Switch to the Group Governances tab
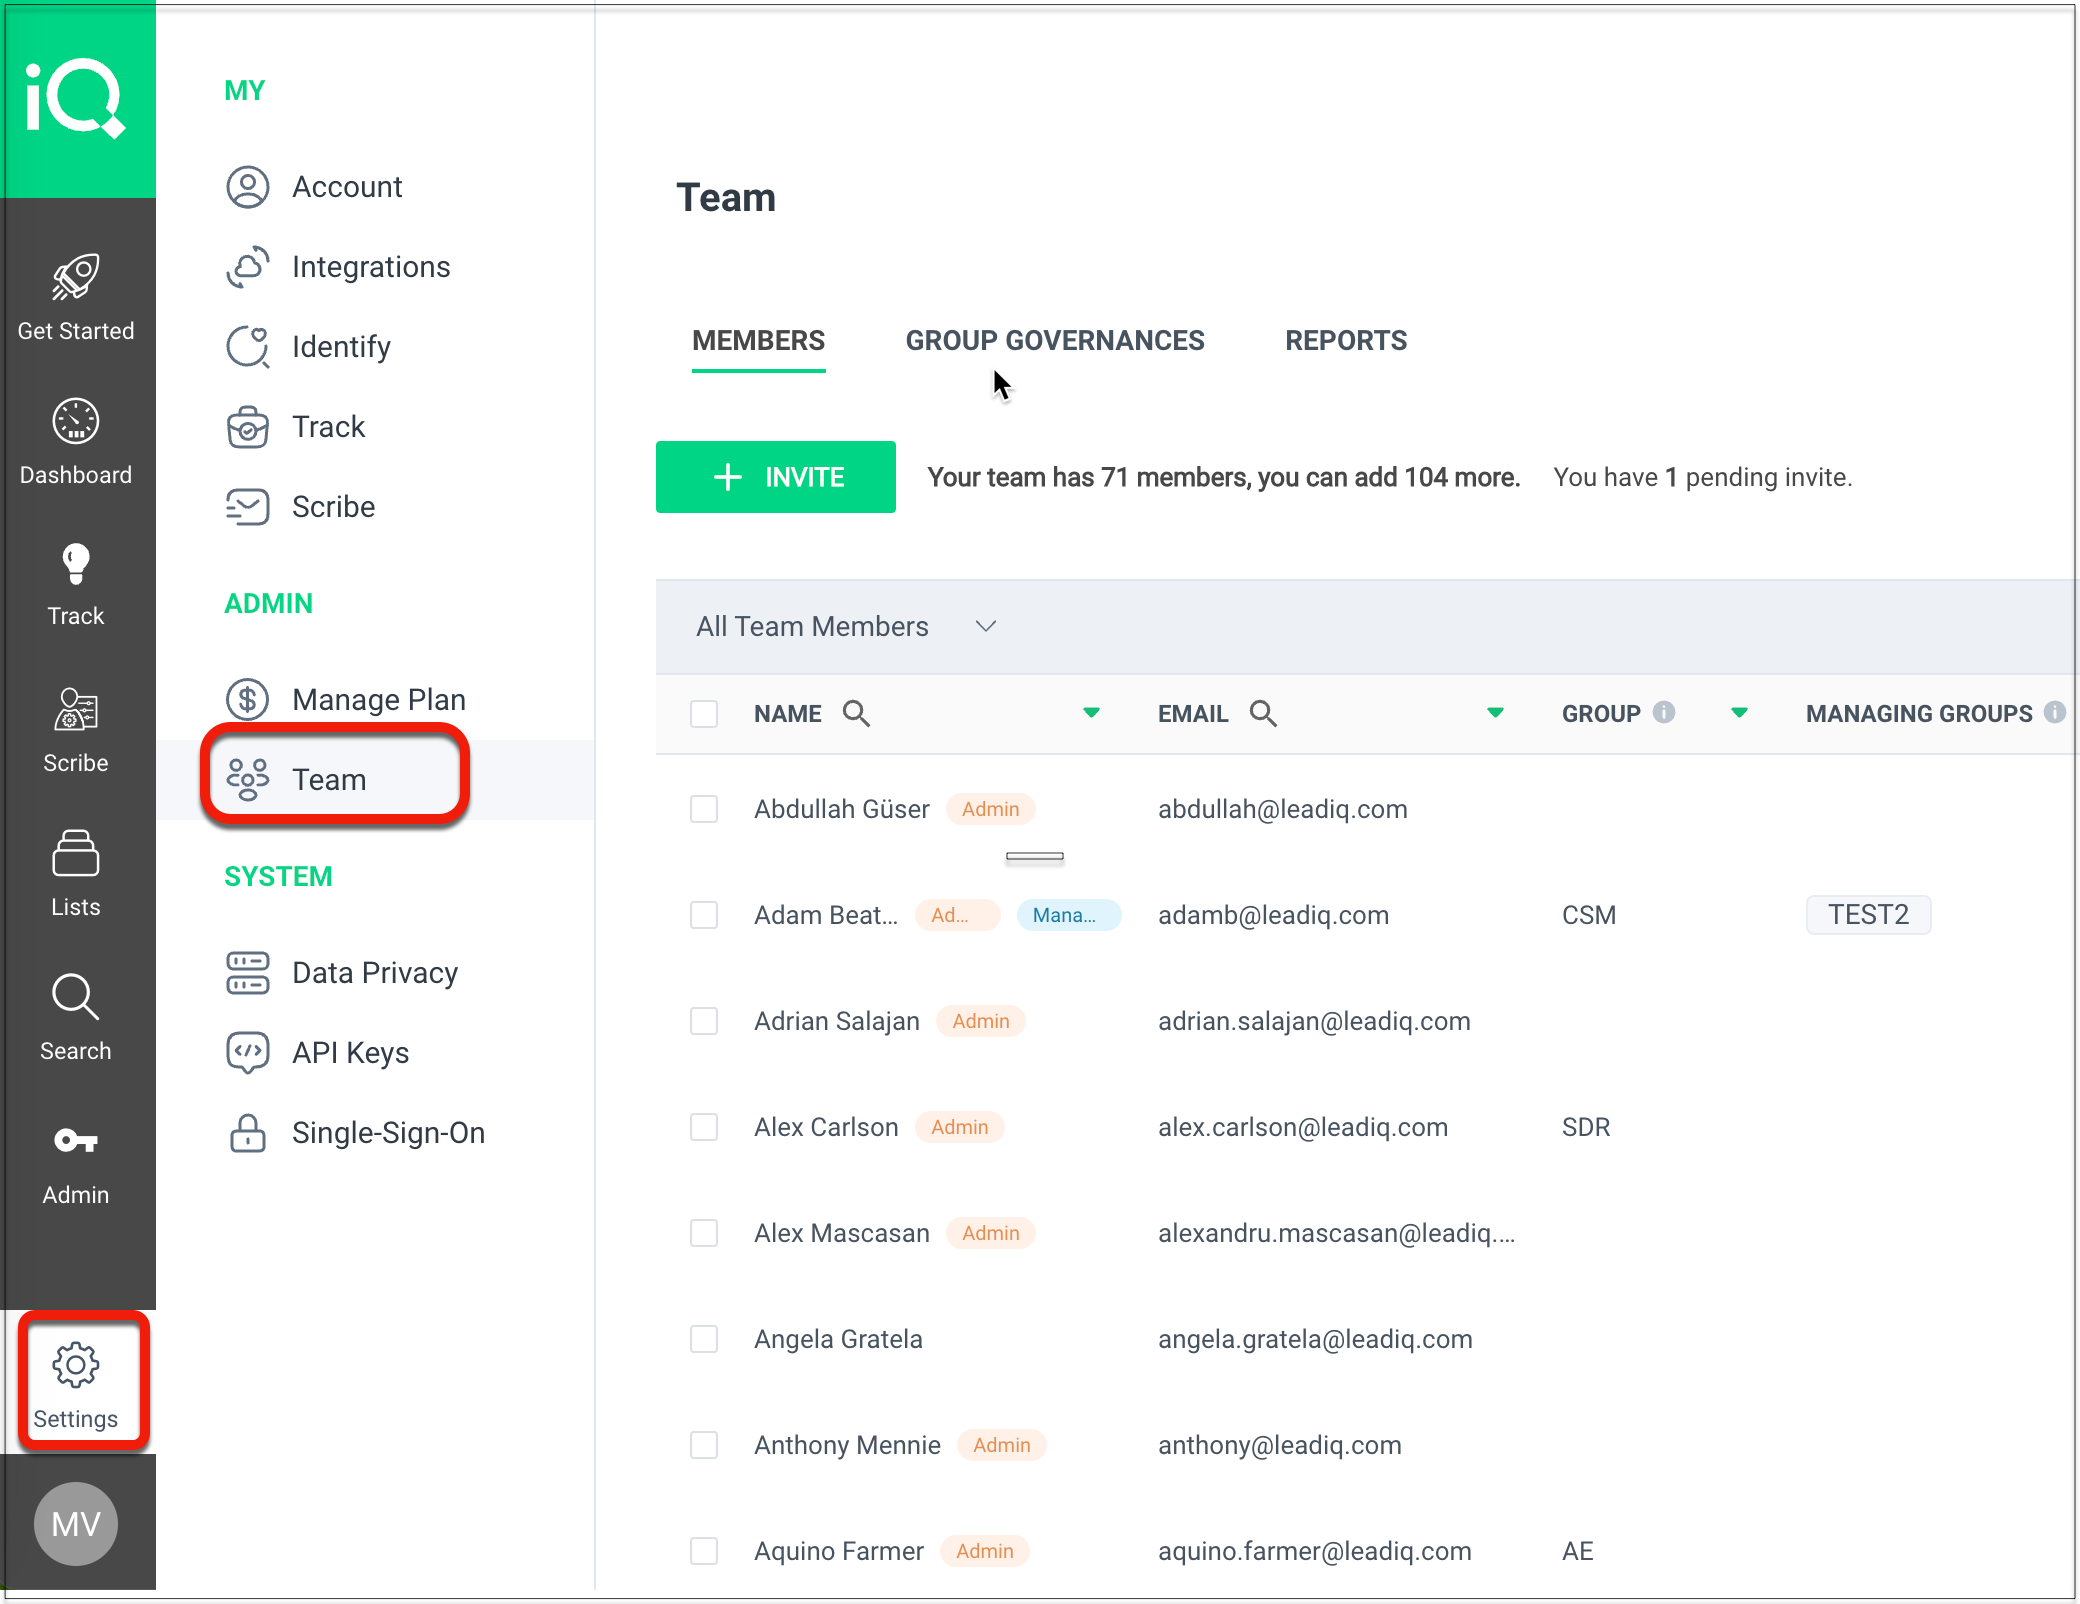This screenshot has width=2080, height=1604. (x=1055, y=341)
